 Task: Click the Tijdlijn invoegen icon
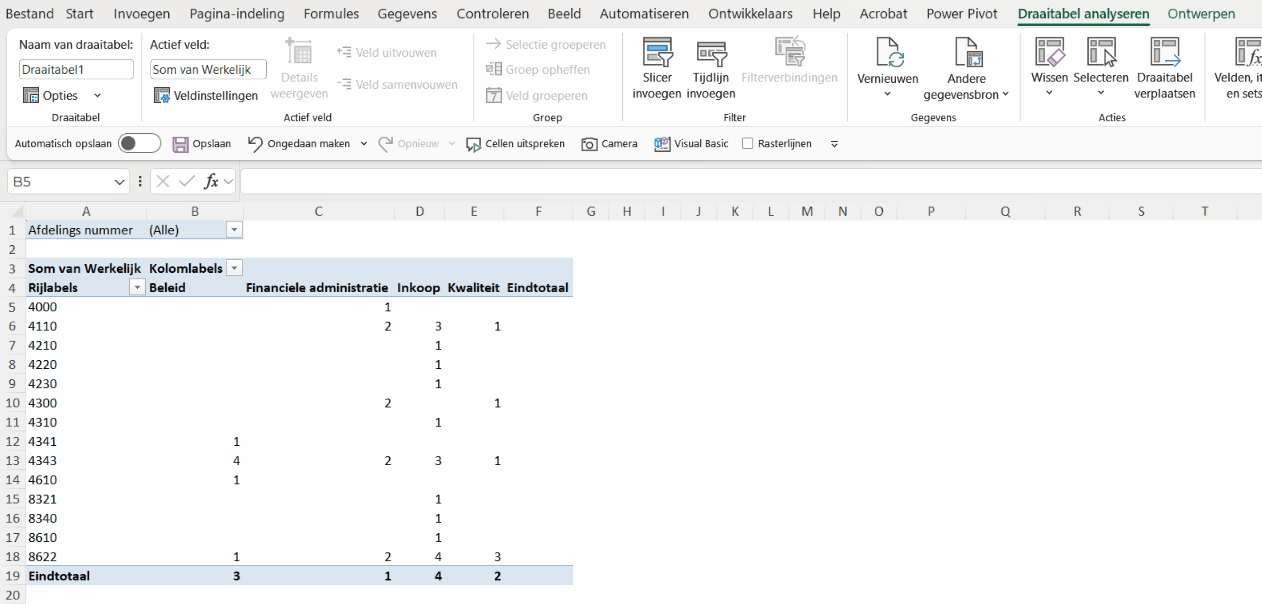711,52
